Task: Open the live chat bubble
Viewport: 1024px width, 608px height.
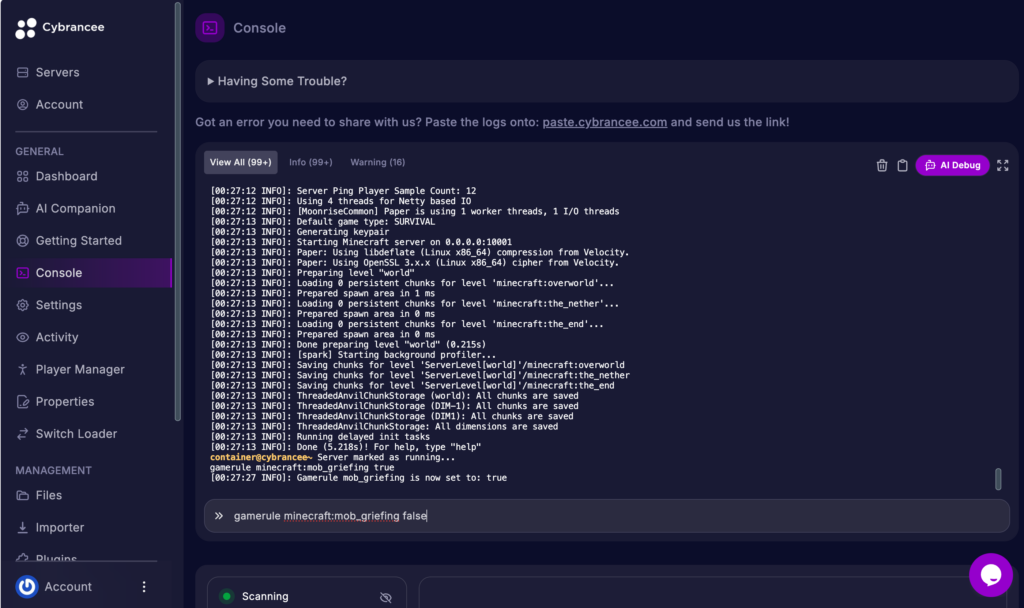Action: [x=991, y=575]
